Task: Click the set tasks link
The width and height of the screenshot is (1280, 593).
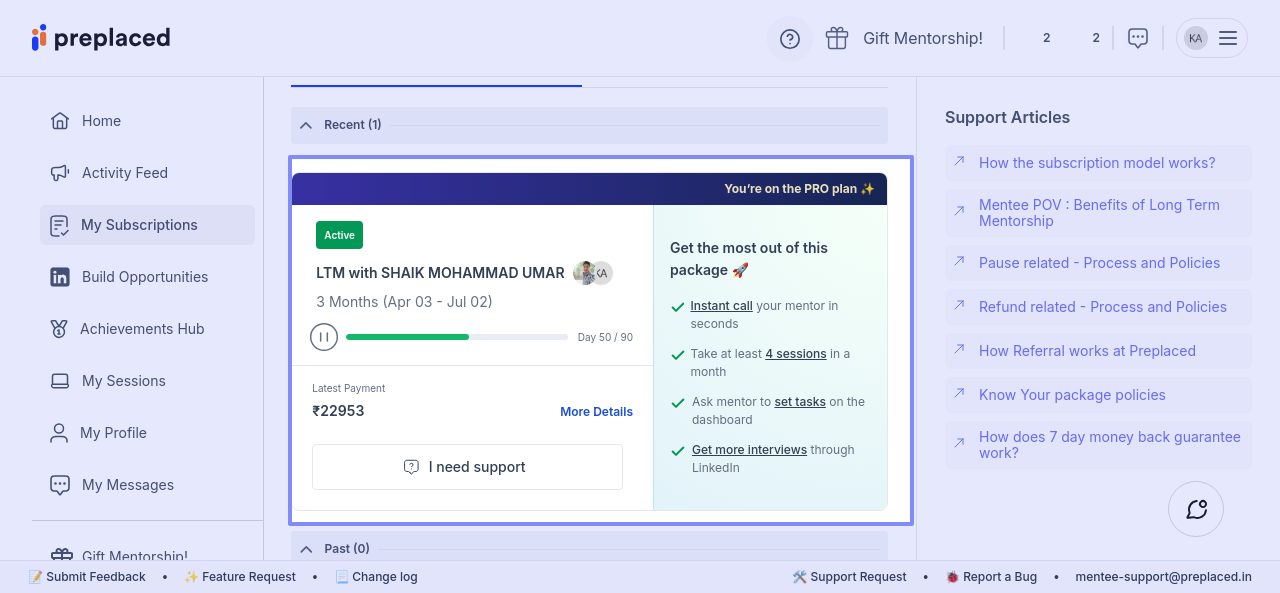Action: [800, 402]
